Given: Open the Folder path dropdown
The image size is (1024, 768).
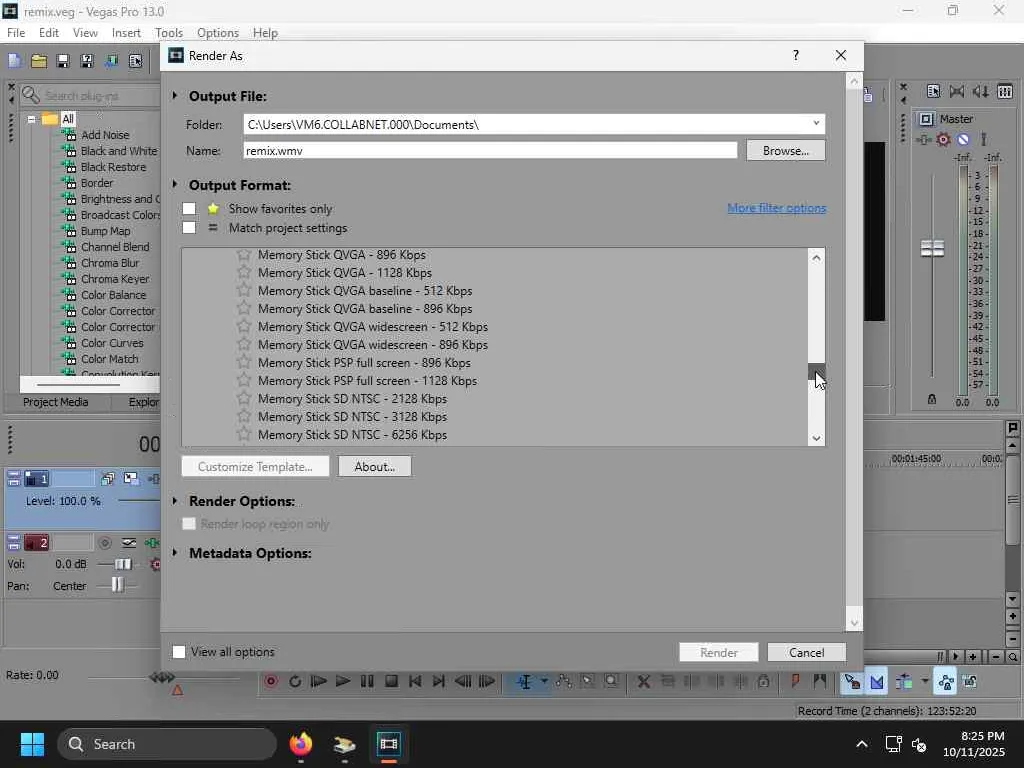Looking at the screenshot, I should (816, 123).
